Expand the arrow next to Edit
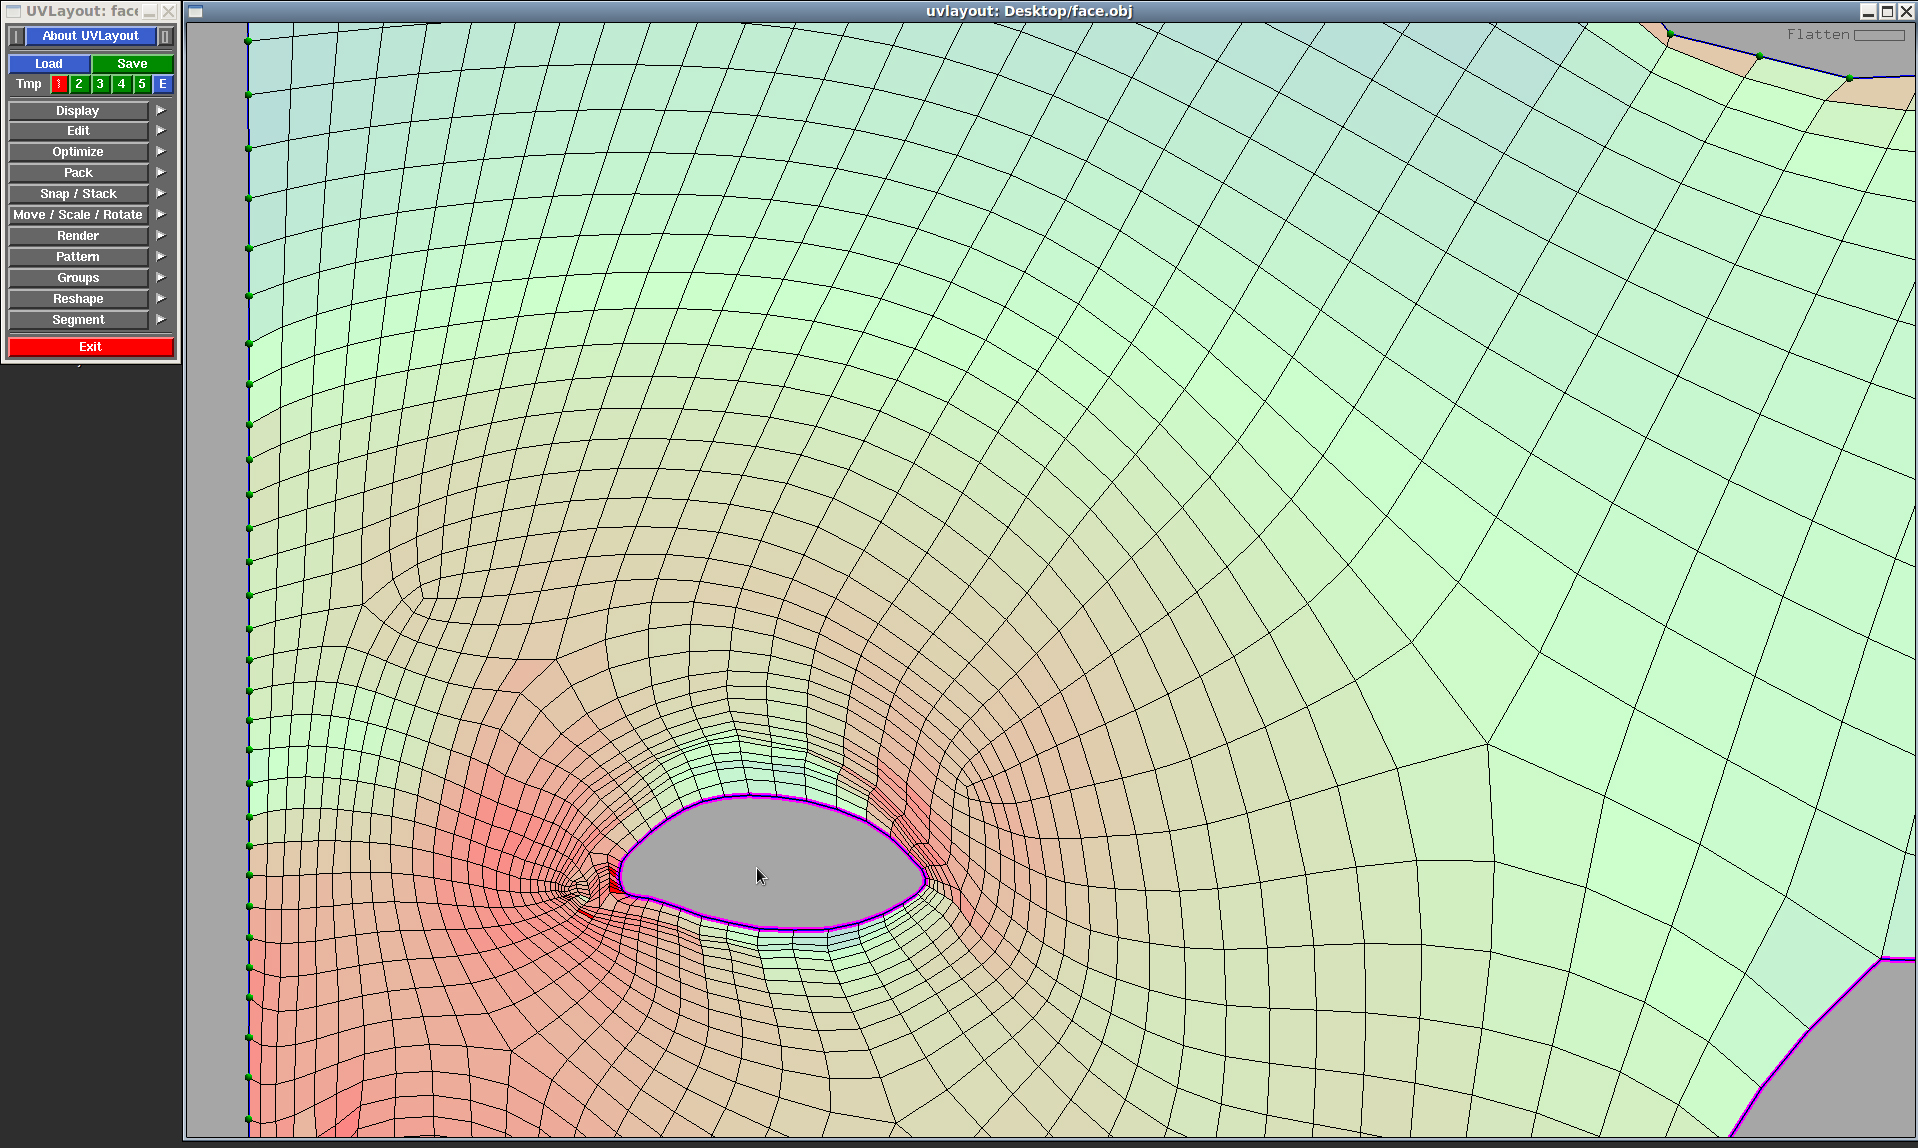1918x1148 pixels. pyautogui.click(x=161, y=131)
